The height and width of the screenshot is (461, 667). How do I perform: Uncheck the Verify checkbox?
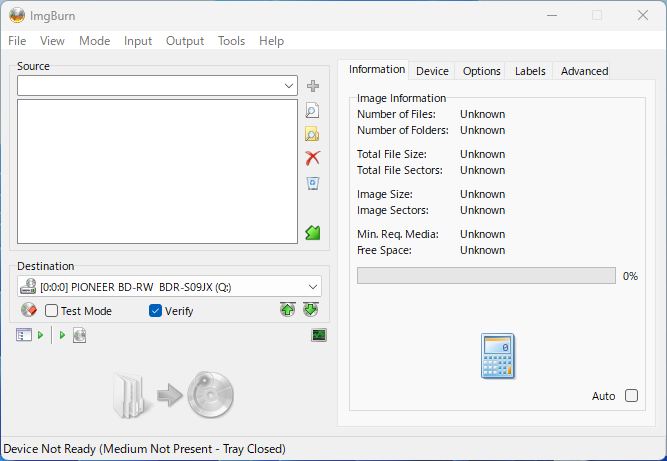[x=155, y=311]
